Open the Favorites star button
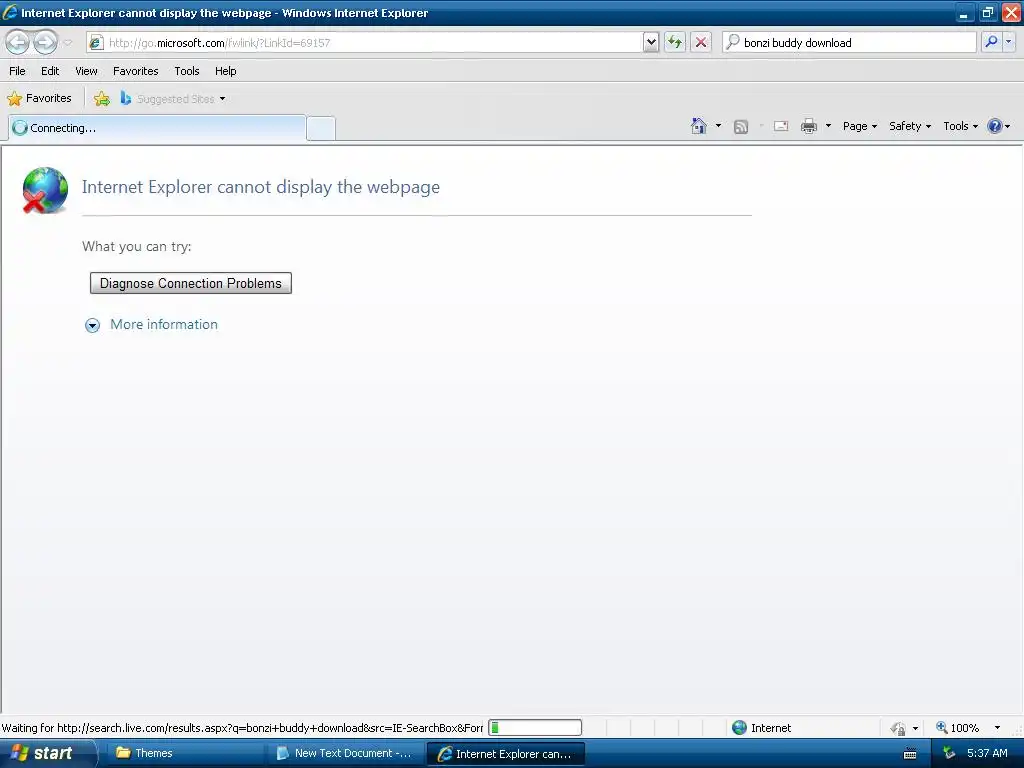Viewport: 1024px width, 768px height. point(39,99)
